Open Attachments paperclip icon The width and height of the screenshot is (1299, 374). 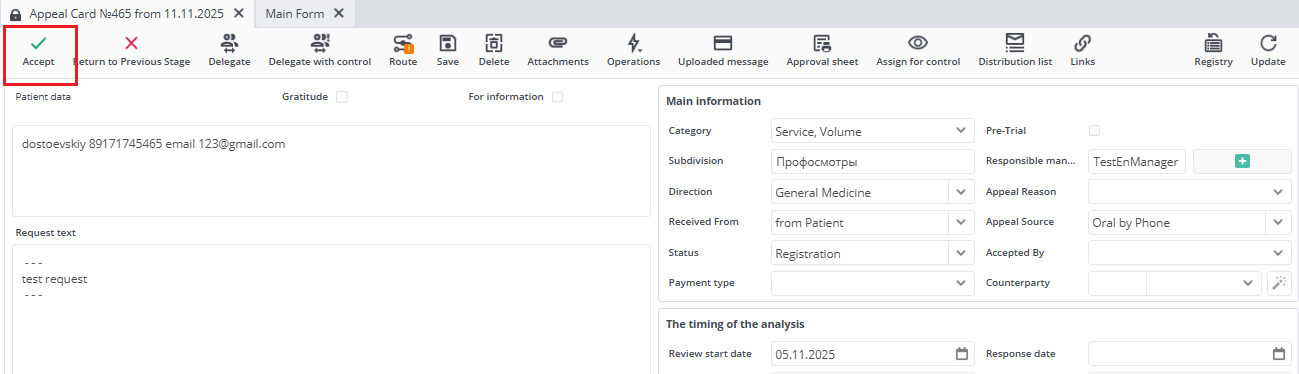pyautogui.click(x=558, y=43)
